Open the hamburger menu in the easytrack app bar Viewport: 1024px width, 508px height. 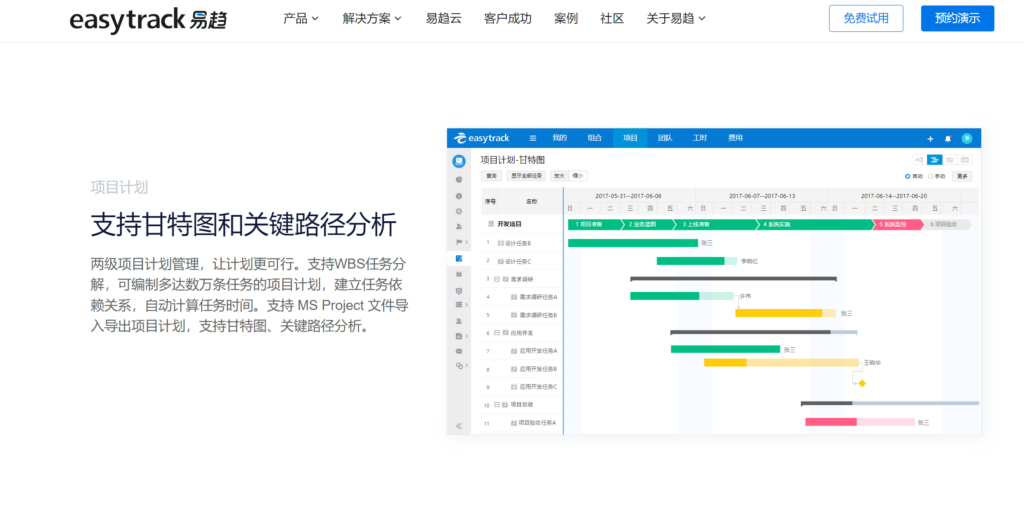533,138
